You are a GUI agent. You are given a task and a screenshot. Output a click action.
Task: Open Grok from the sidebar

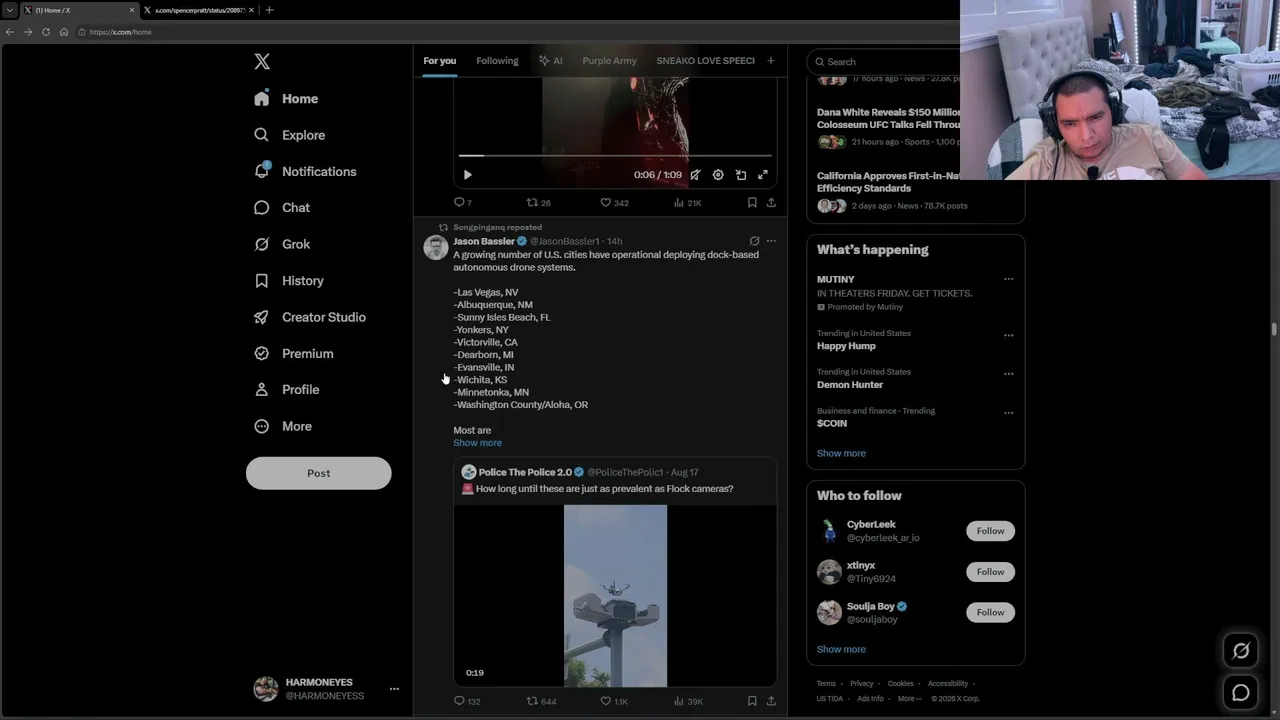[281, 244]
